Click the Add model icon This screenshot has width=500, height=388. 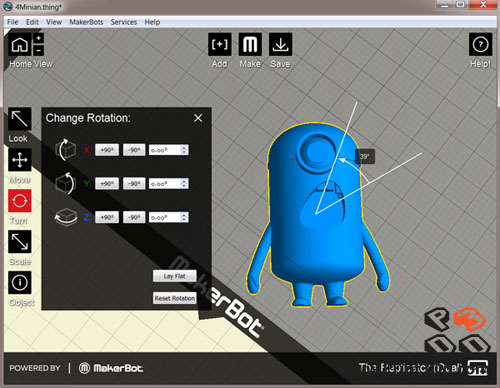[220, 44]
